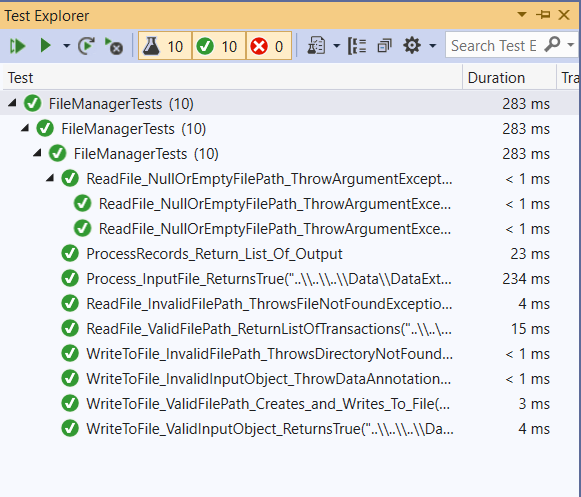Click the 15 ms duration value

point(530,329)
